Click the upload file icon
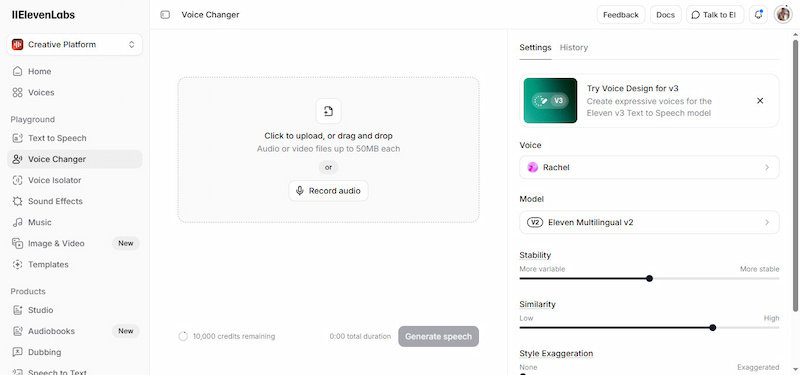 [x=328, y=111]
